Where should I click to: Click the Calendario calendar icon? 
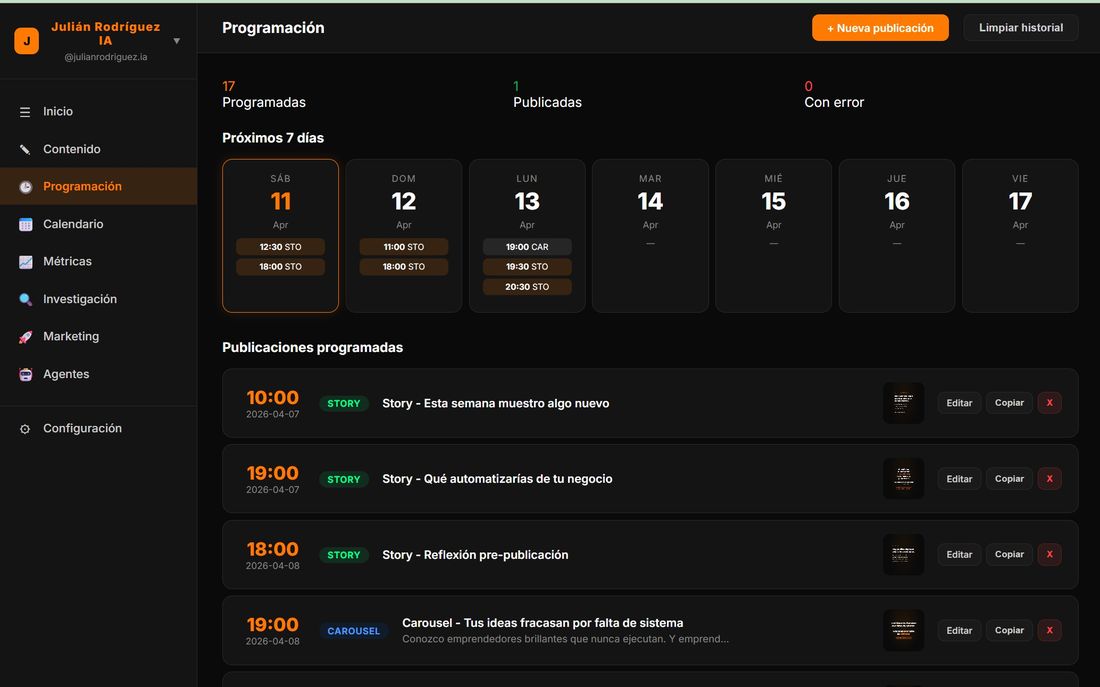coord(25,225)
